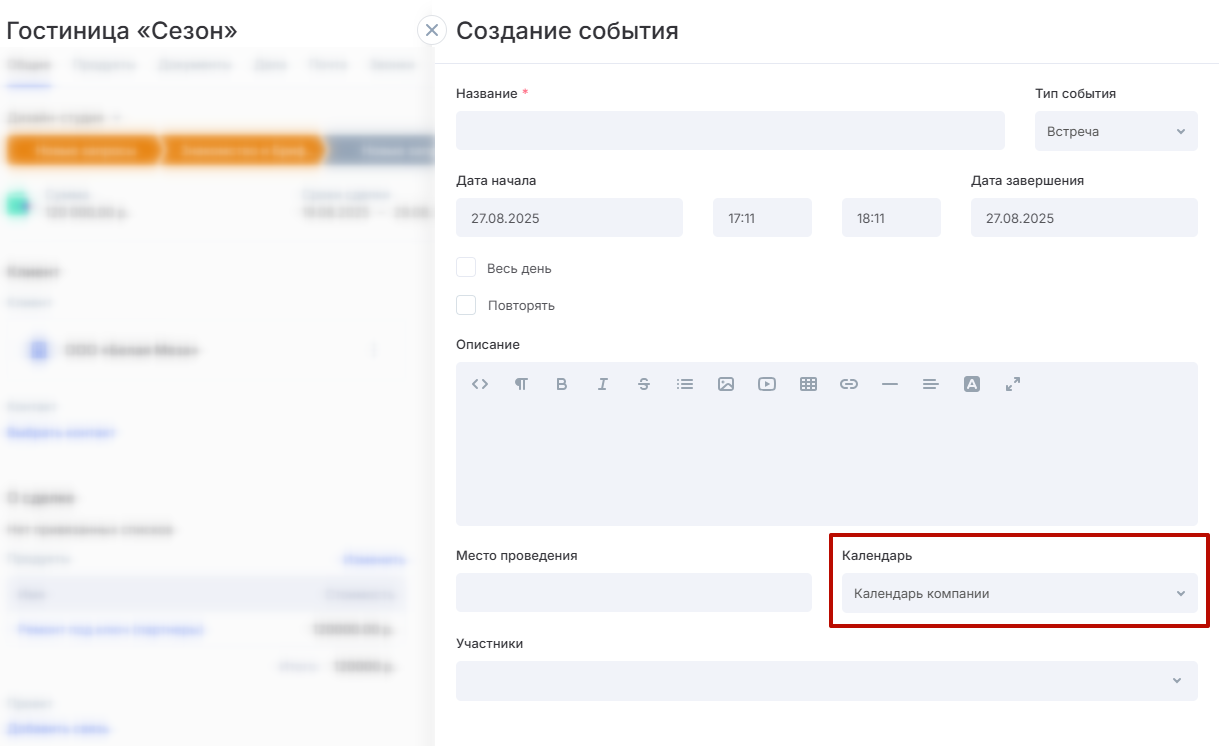The image size is (1219, 746).
Task: Click the «Название» input field
Action: (x=730, y=131)
